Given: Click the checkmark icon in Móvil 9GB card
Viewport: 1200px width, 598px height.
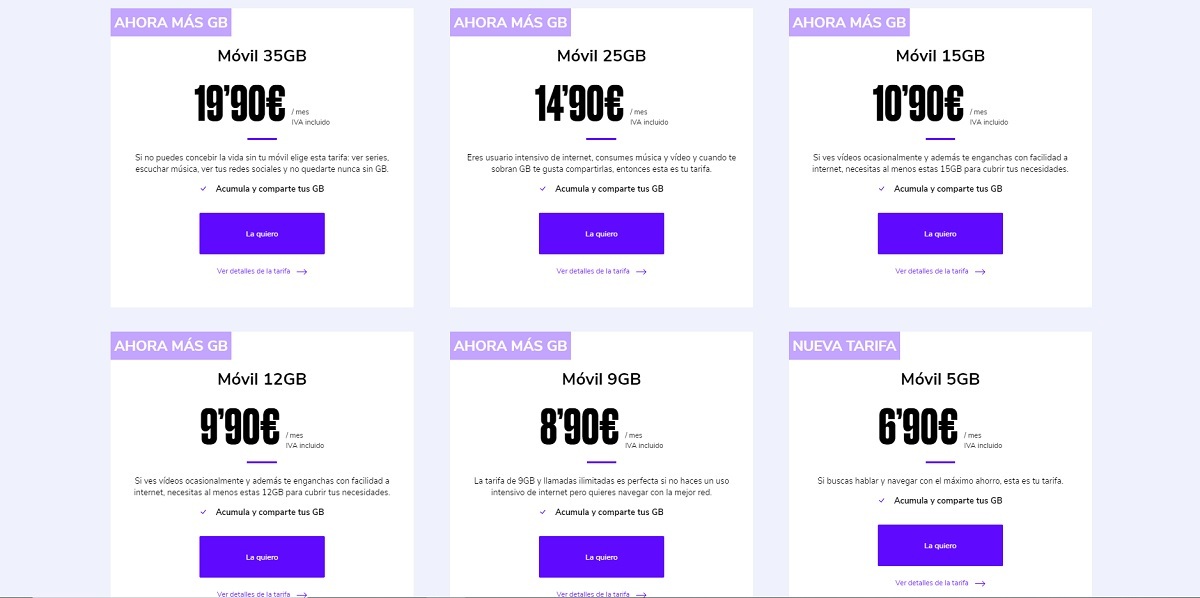Looking at the screenshot, I should tap(543, 512).
